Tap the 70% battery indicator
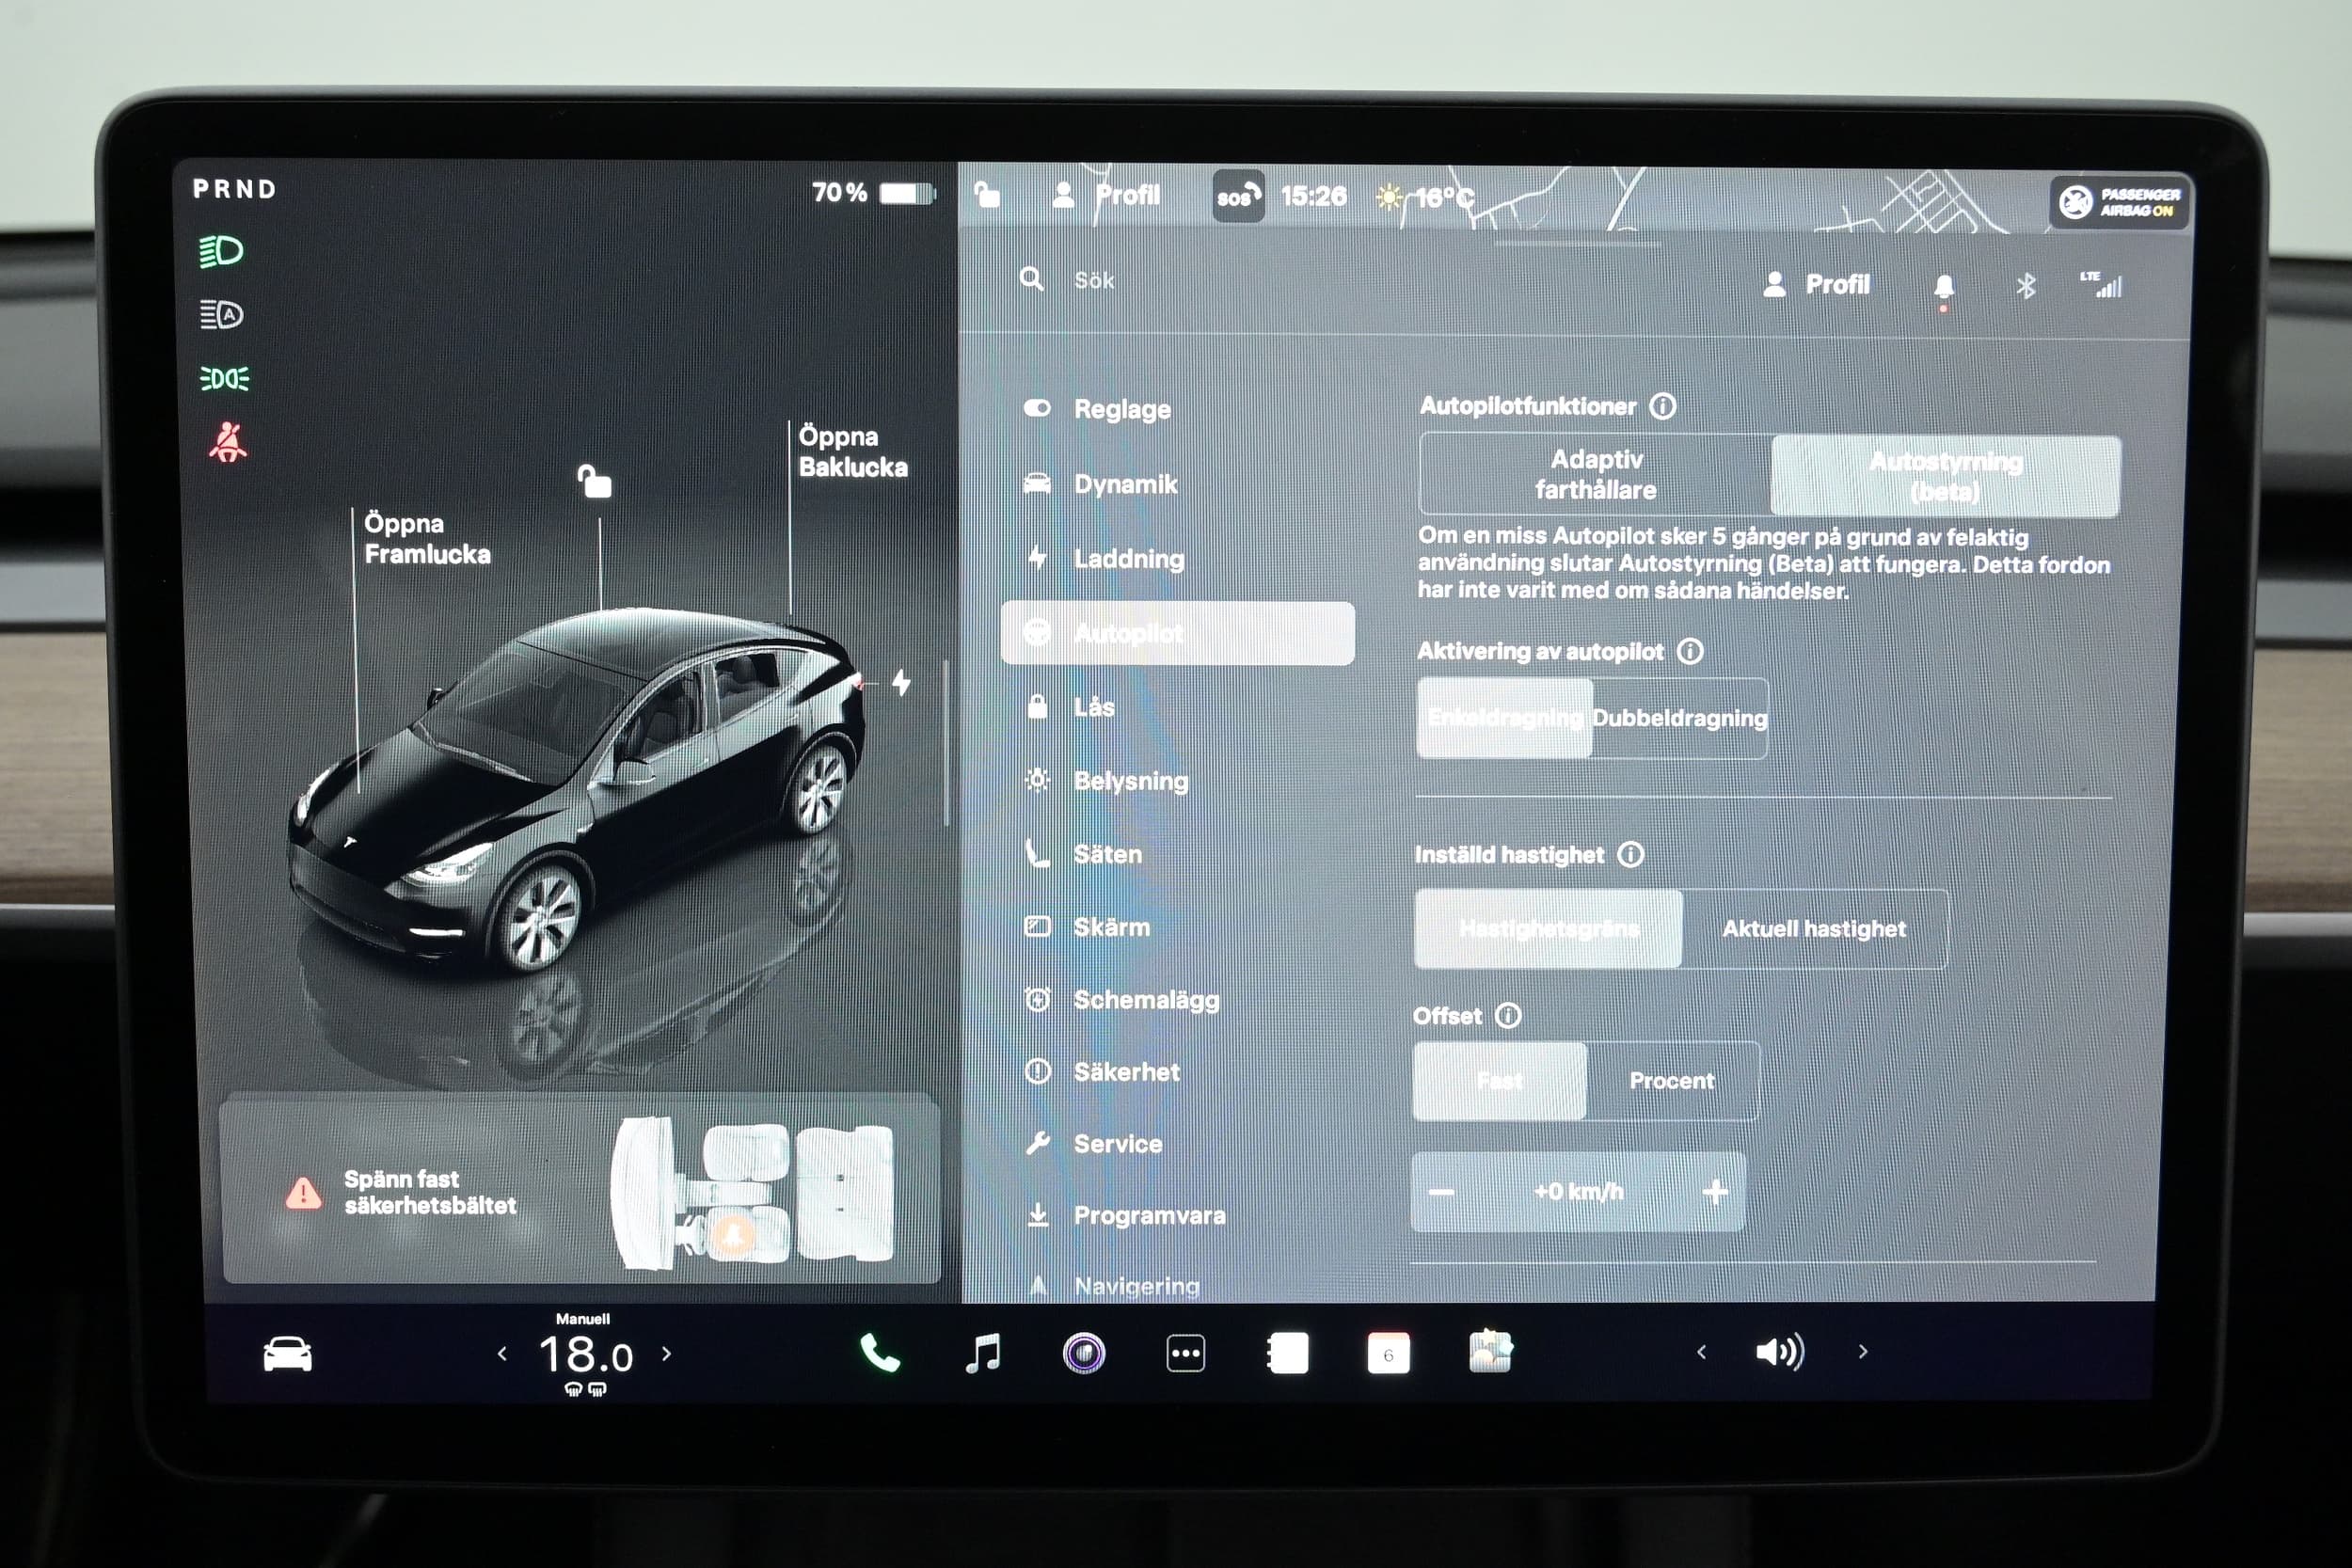This screenshot has width=2352, height=1568. (873, 193)
